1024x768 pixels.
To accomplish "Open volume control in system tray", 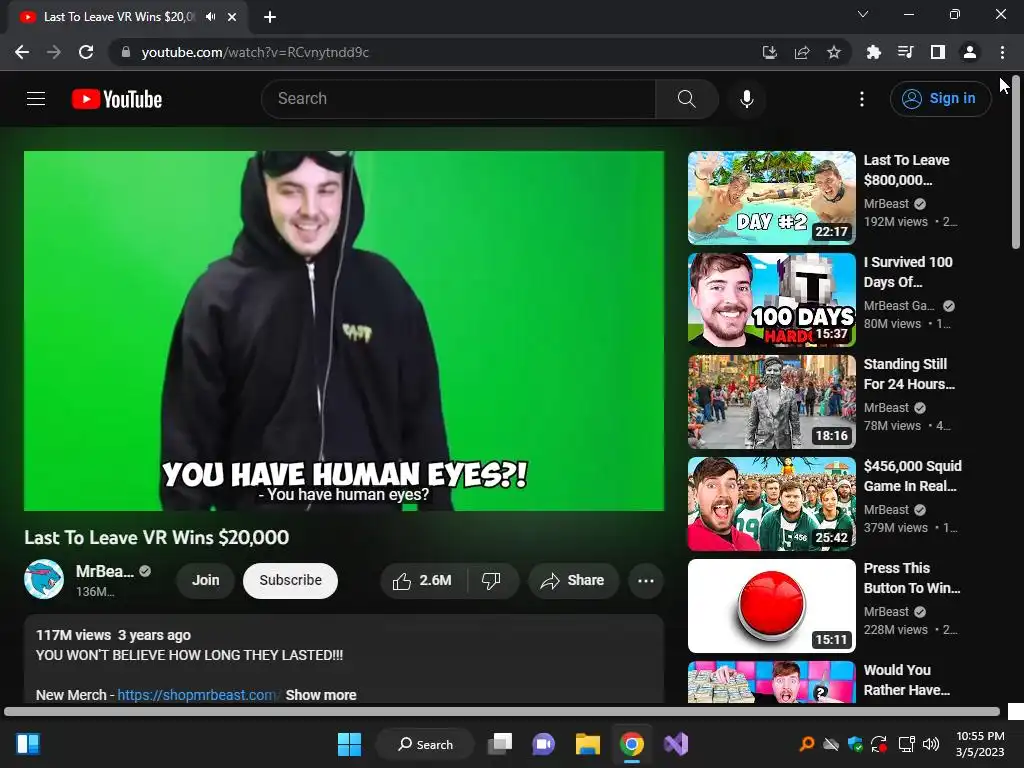I will pos(931,744).
